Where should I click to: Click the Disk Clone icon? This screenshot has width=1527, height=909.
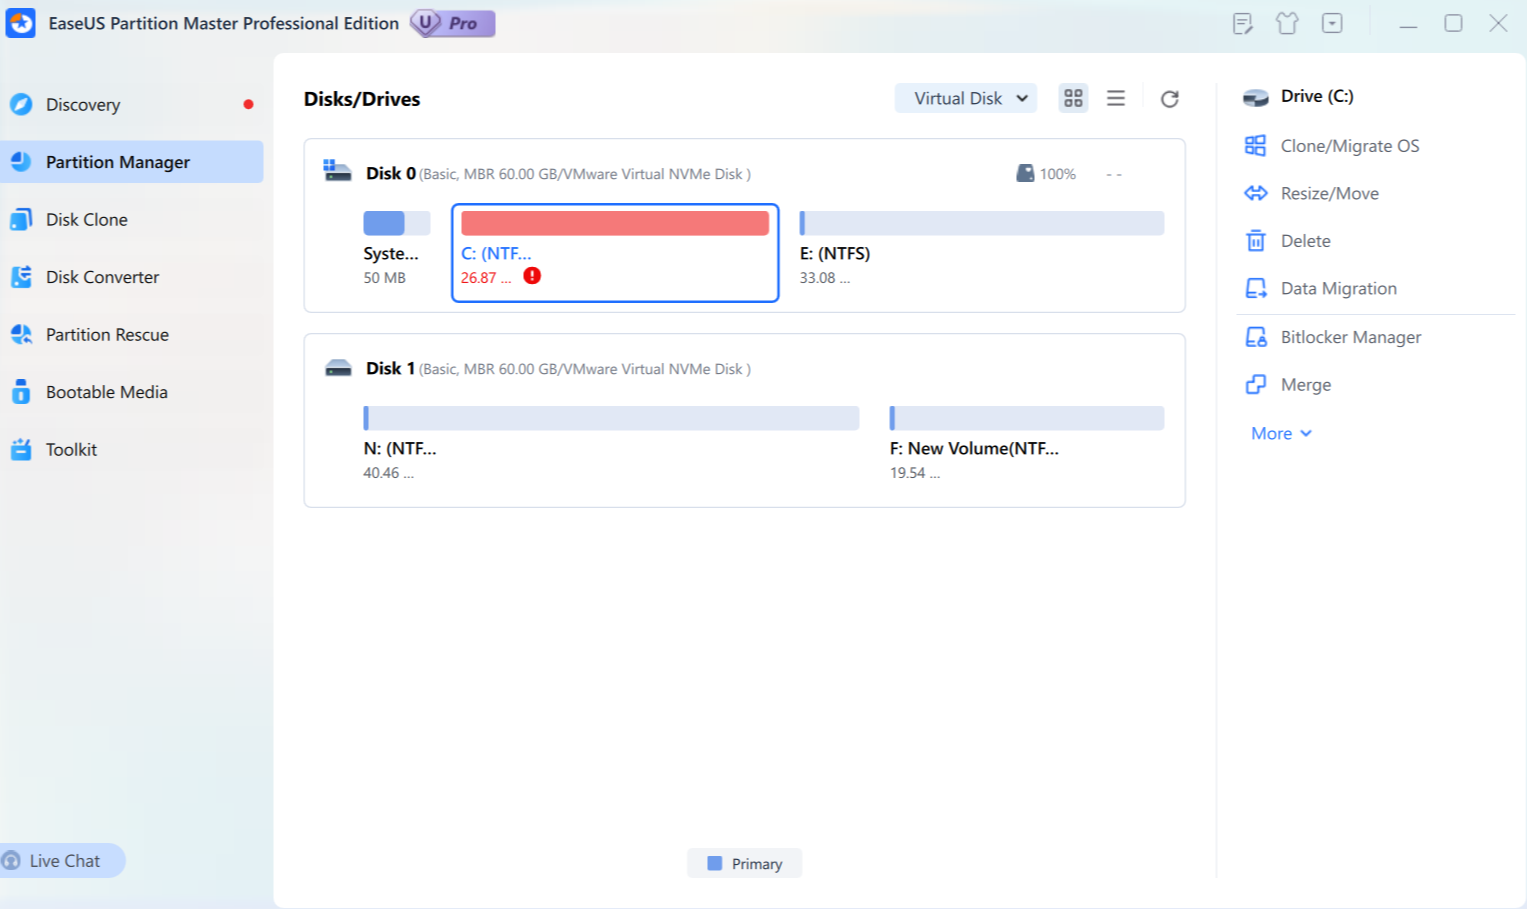(x=21, y=220)
